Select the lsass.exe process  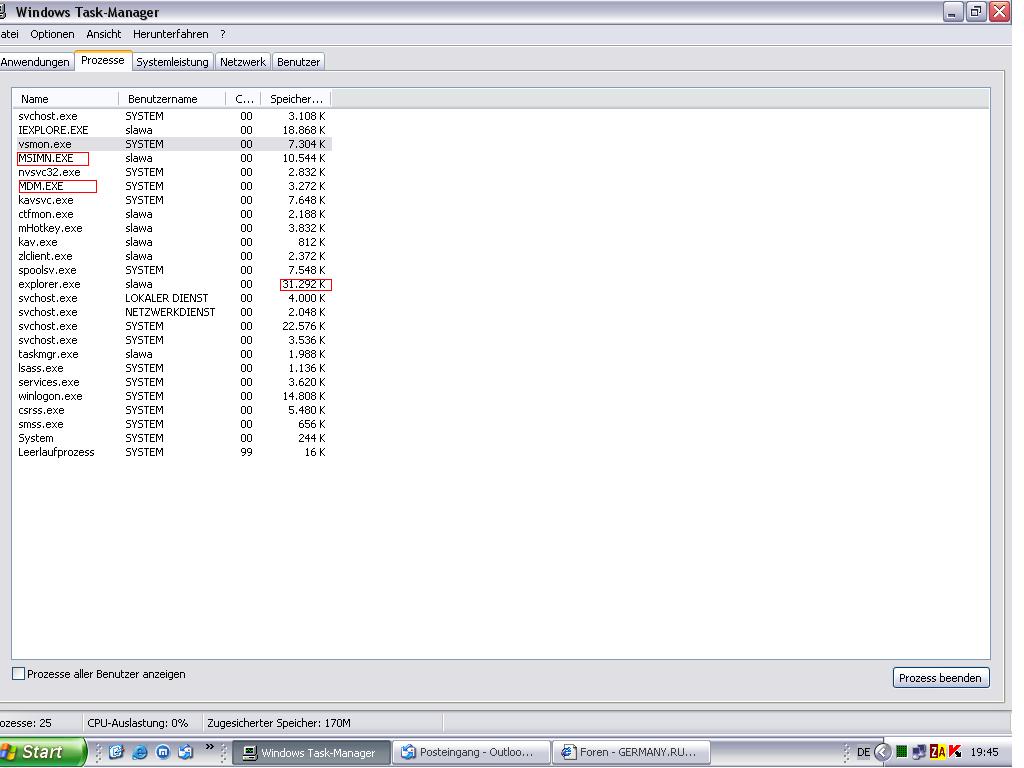tap(172, 368)
